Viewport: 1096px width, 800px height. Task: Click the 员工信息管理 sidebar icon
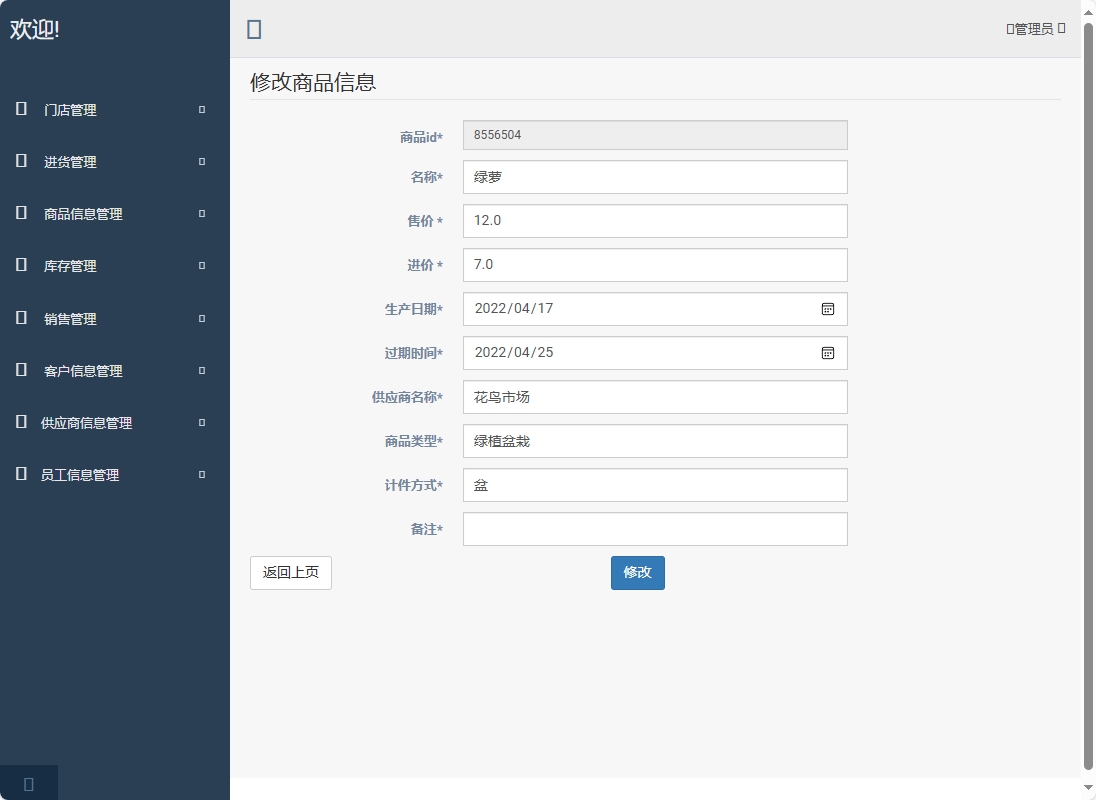20,474
